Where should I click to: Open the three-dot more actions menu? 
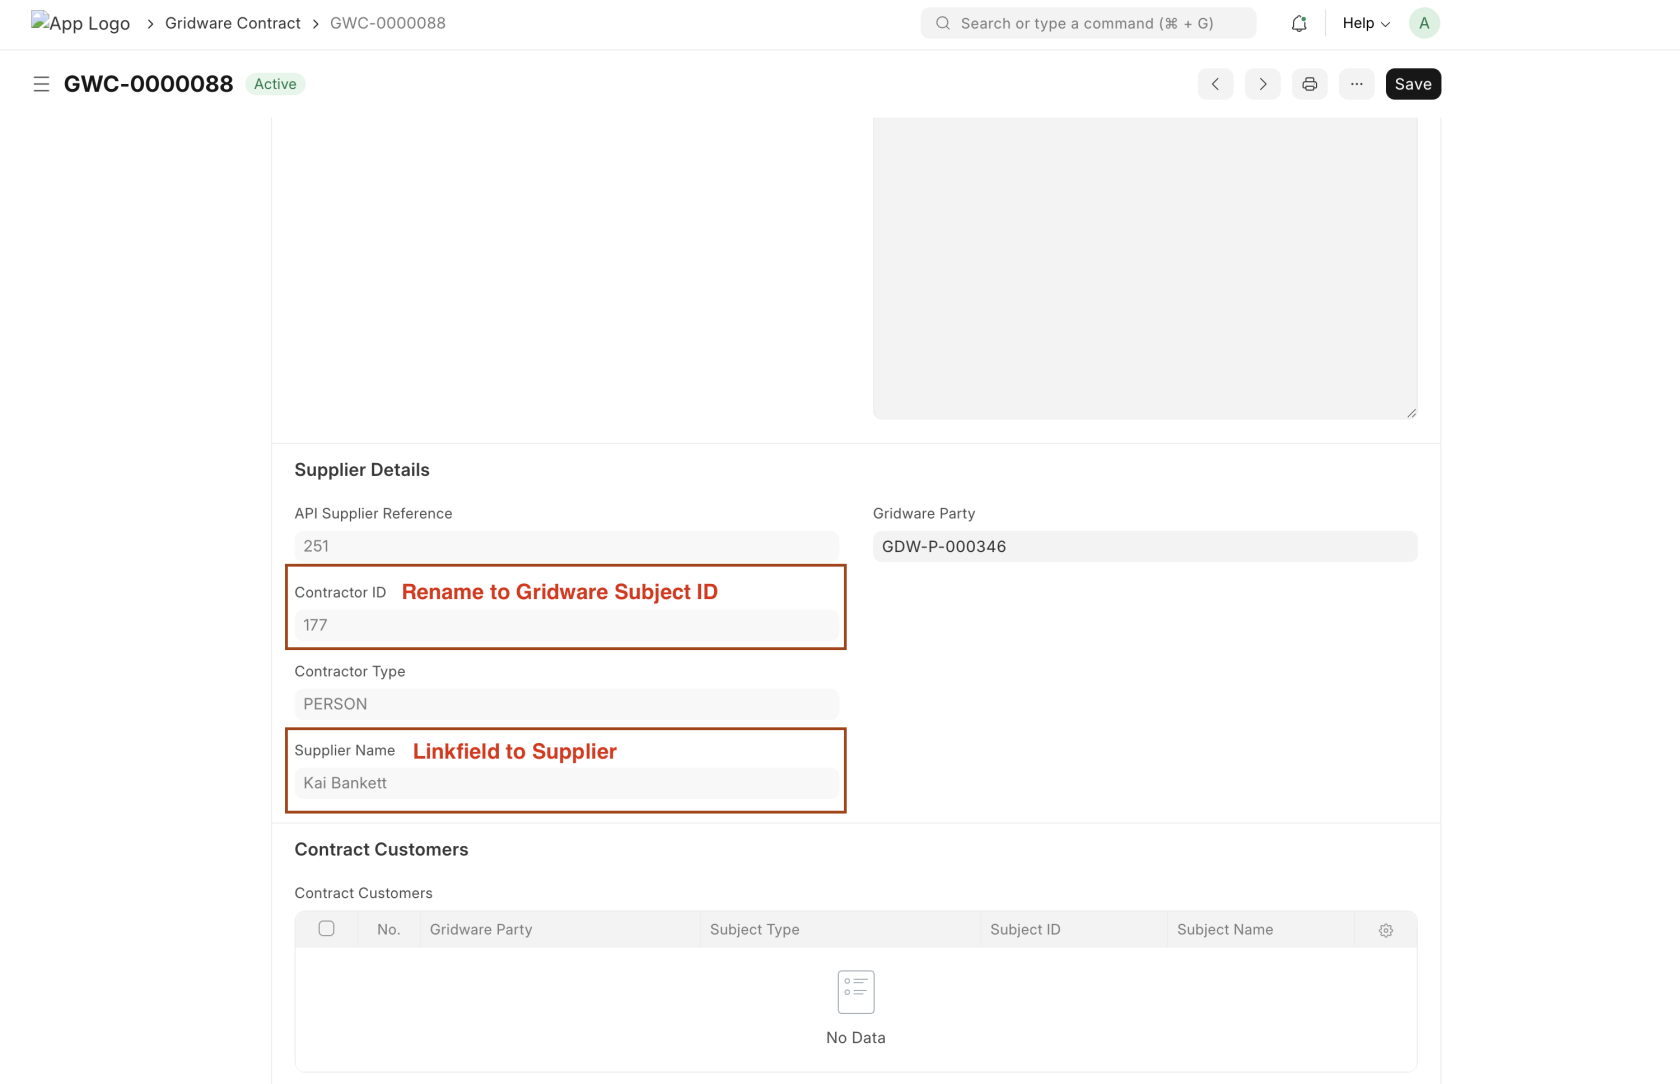(x=1356, y=84)
